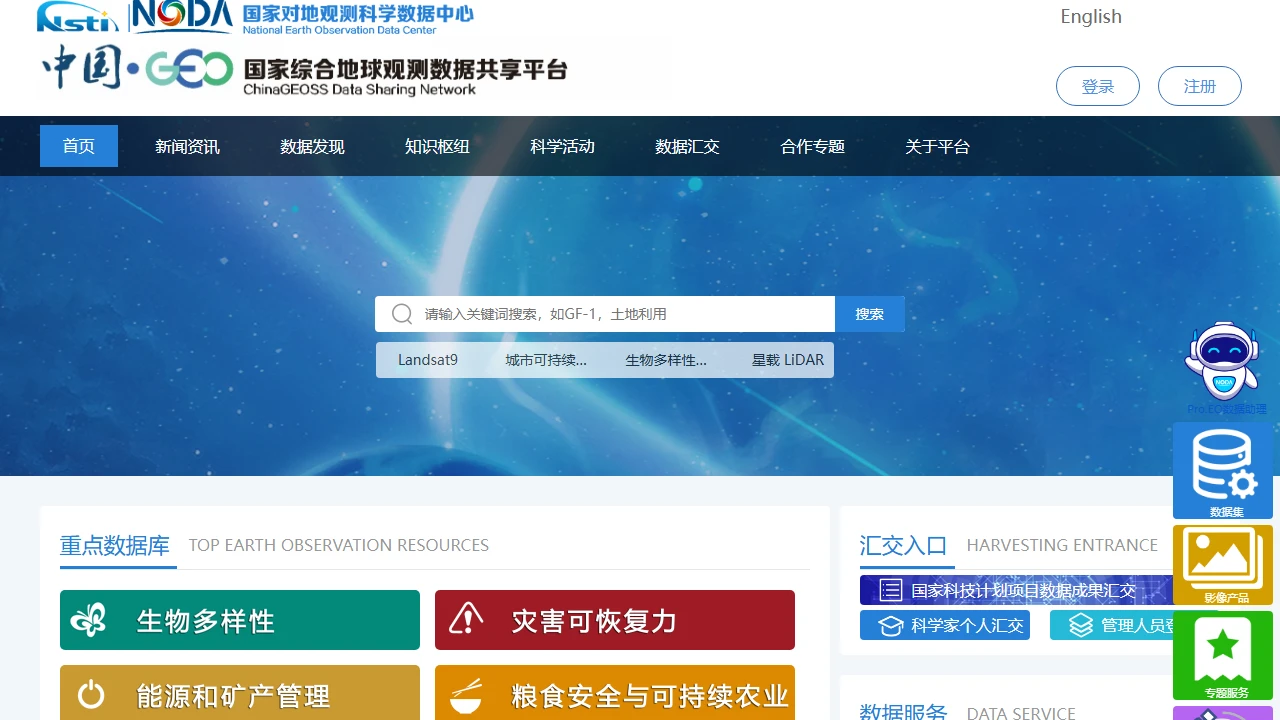Click the 登录 login button
This screenshot has width=1280, height=720.
(1097, 86)
